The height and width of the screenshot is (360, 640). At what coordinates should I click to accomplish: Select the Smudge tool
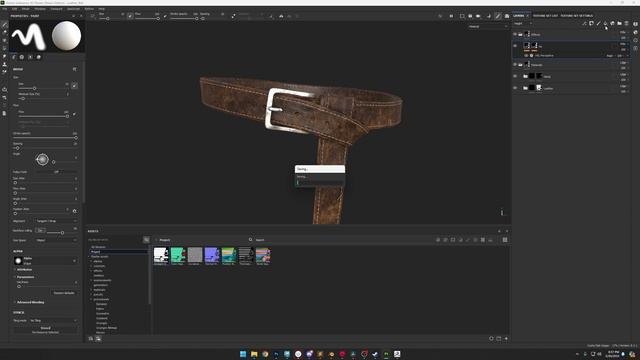[4, 56]
